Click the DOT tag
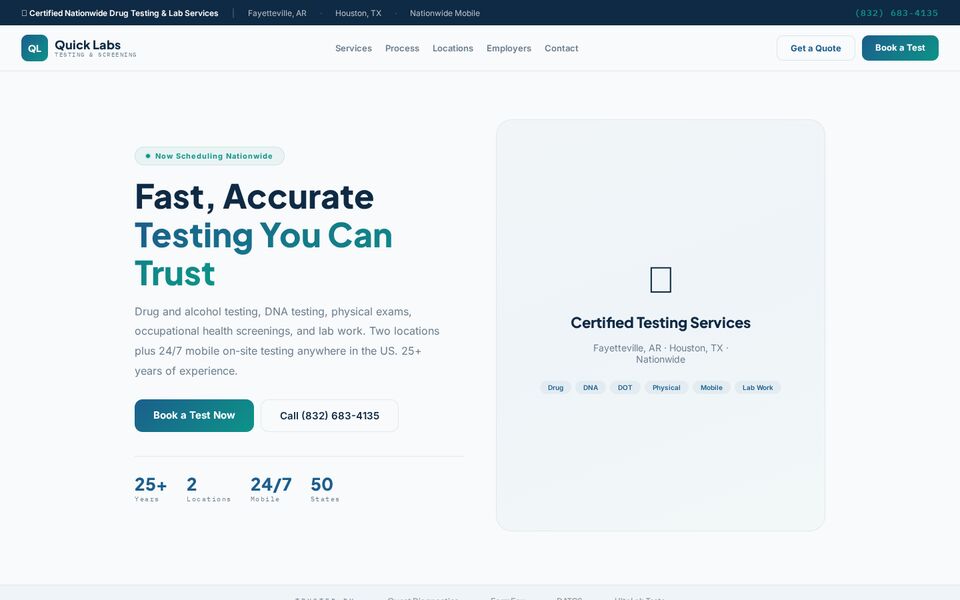The width and height of the screenshot is (960, 600). (x=624, y=388)
